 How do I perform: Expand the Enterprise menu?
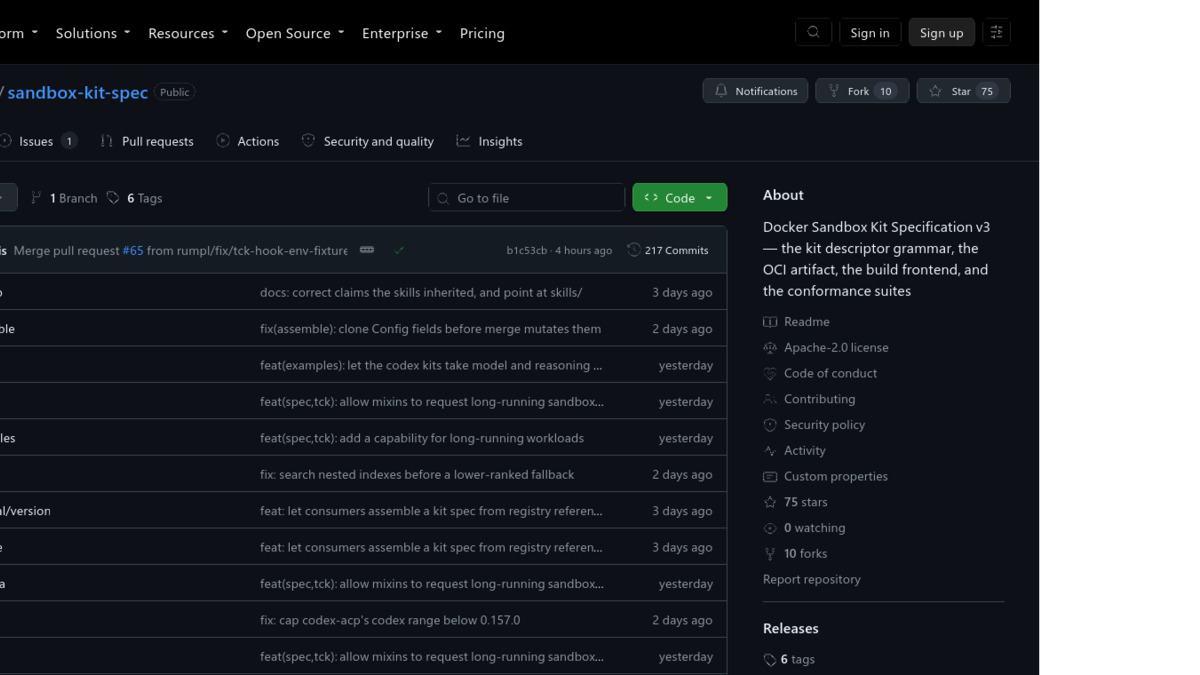point(402,33)
